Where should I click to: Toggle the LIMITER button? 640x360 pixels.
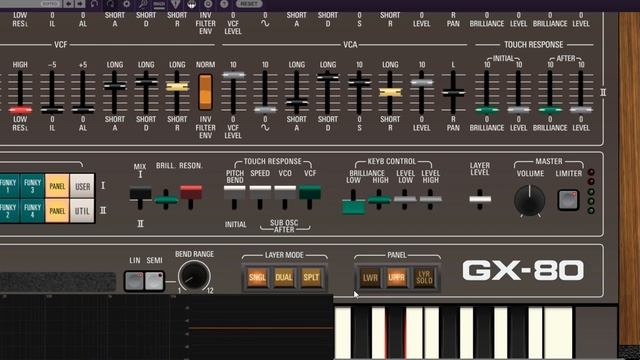click(568, 200)
